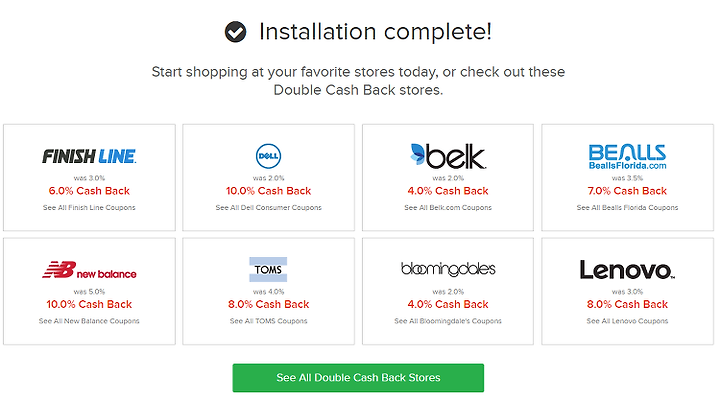This screenshot has height=400, width=720.
Task: Click See All Lenovo Coupons link
Action: 627,321
